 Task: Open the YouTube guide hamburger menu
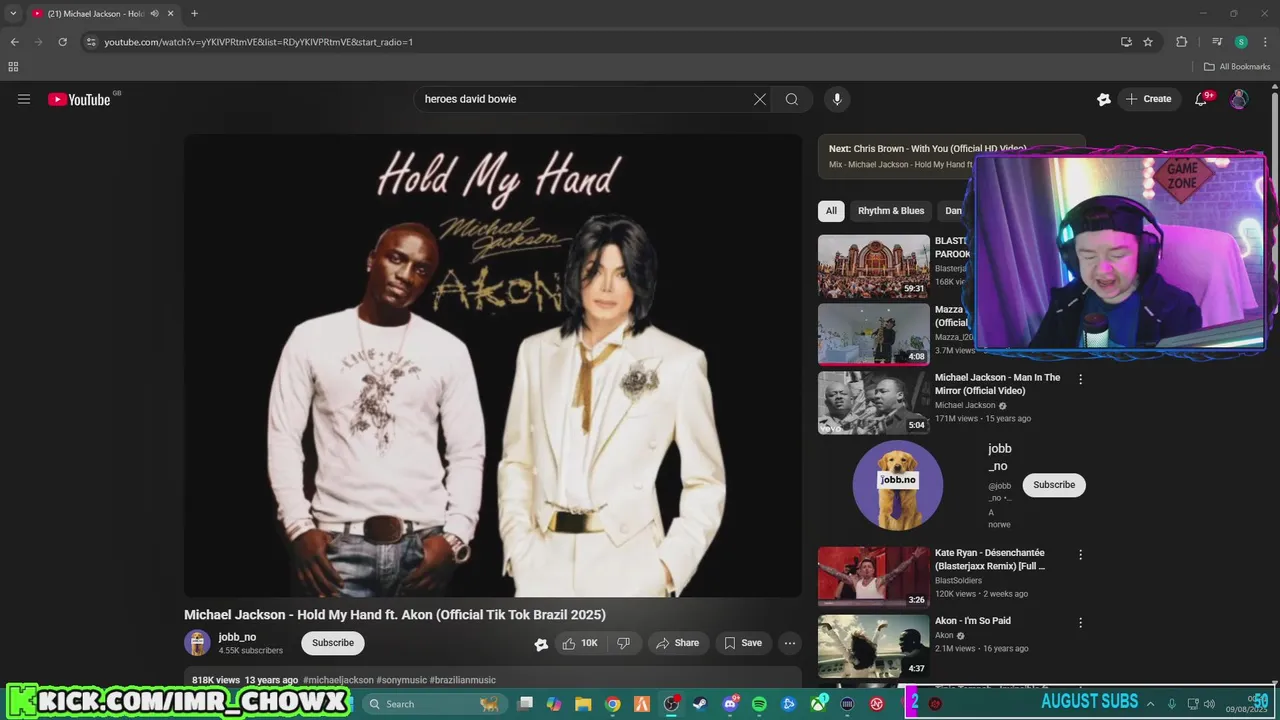coord(24,99)
